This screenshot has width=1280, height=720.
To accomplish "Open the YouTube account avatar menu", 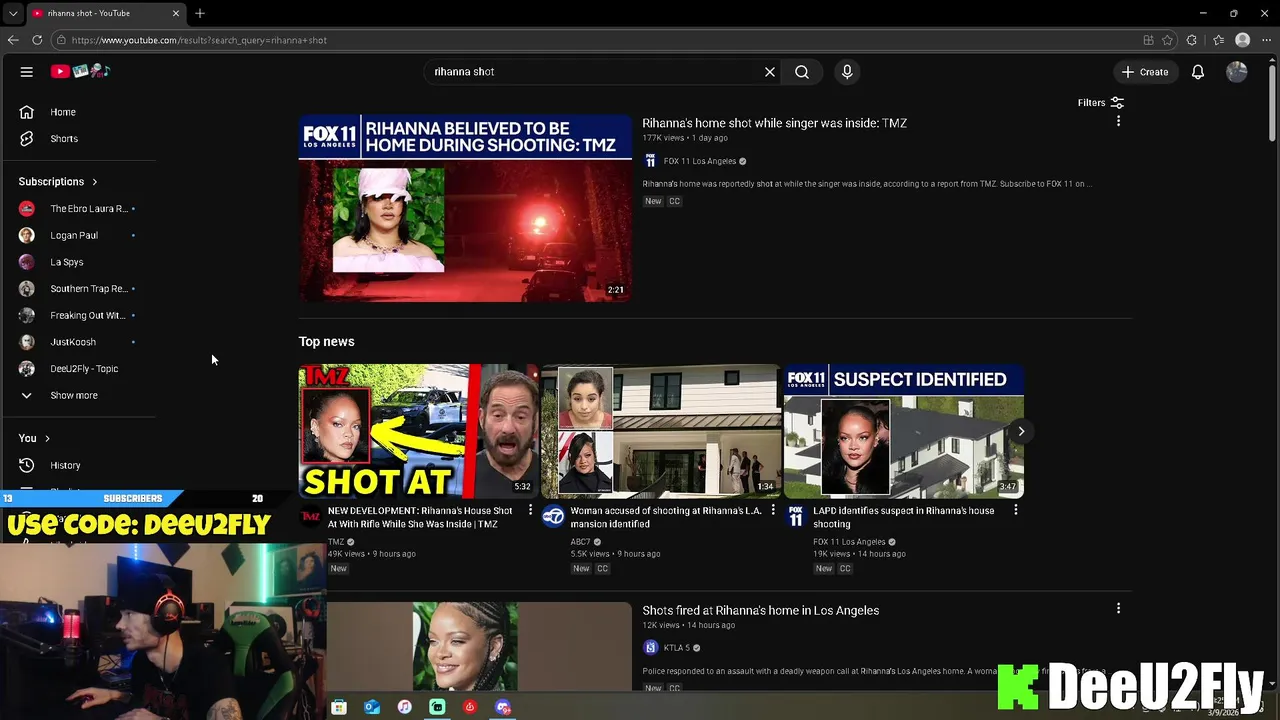I will 1237,72.
